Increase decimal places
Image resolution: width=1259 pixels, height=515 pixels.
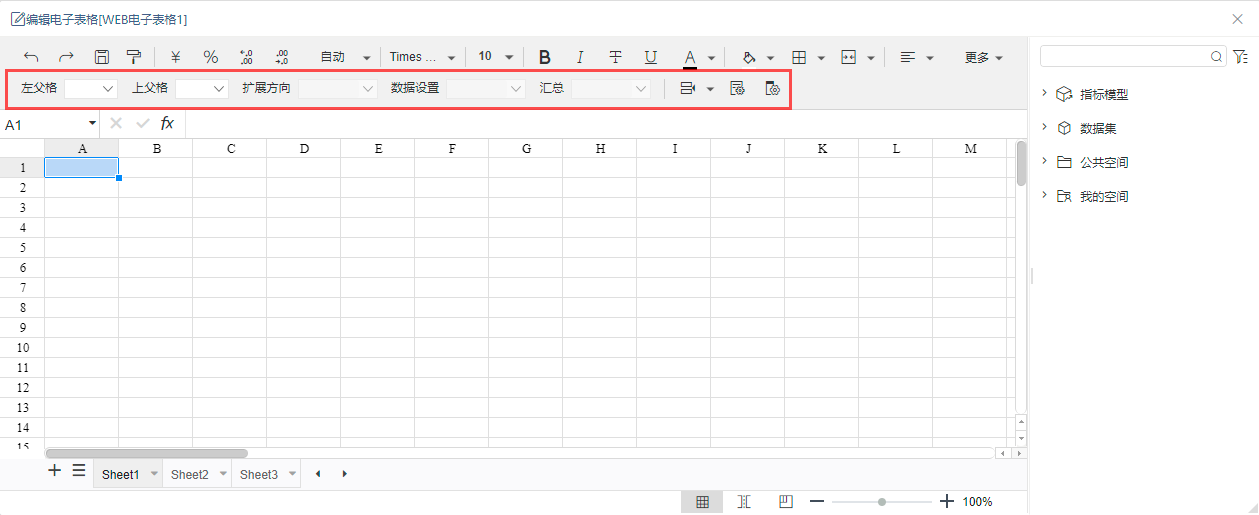247,57
